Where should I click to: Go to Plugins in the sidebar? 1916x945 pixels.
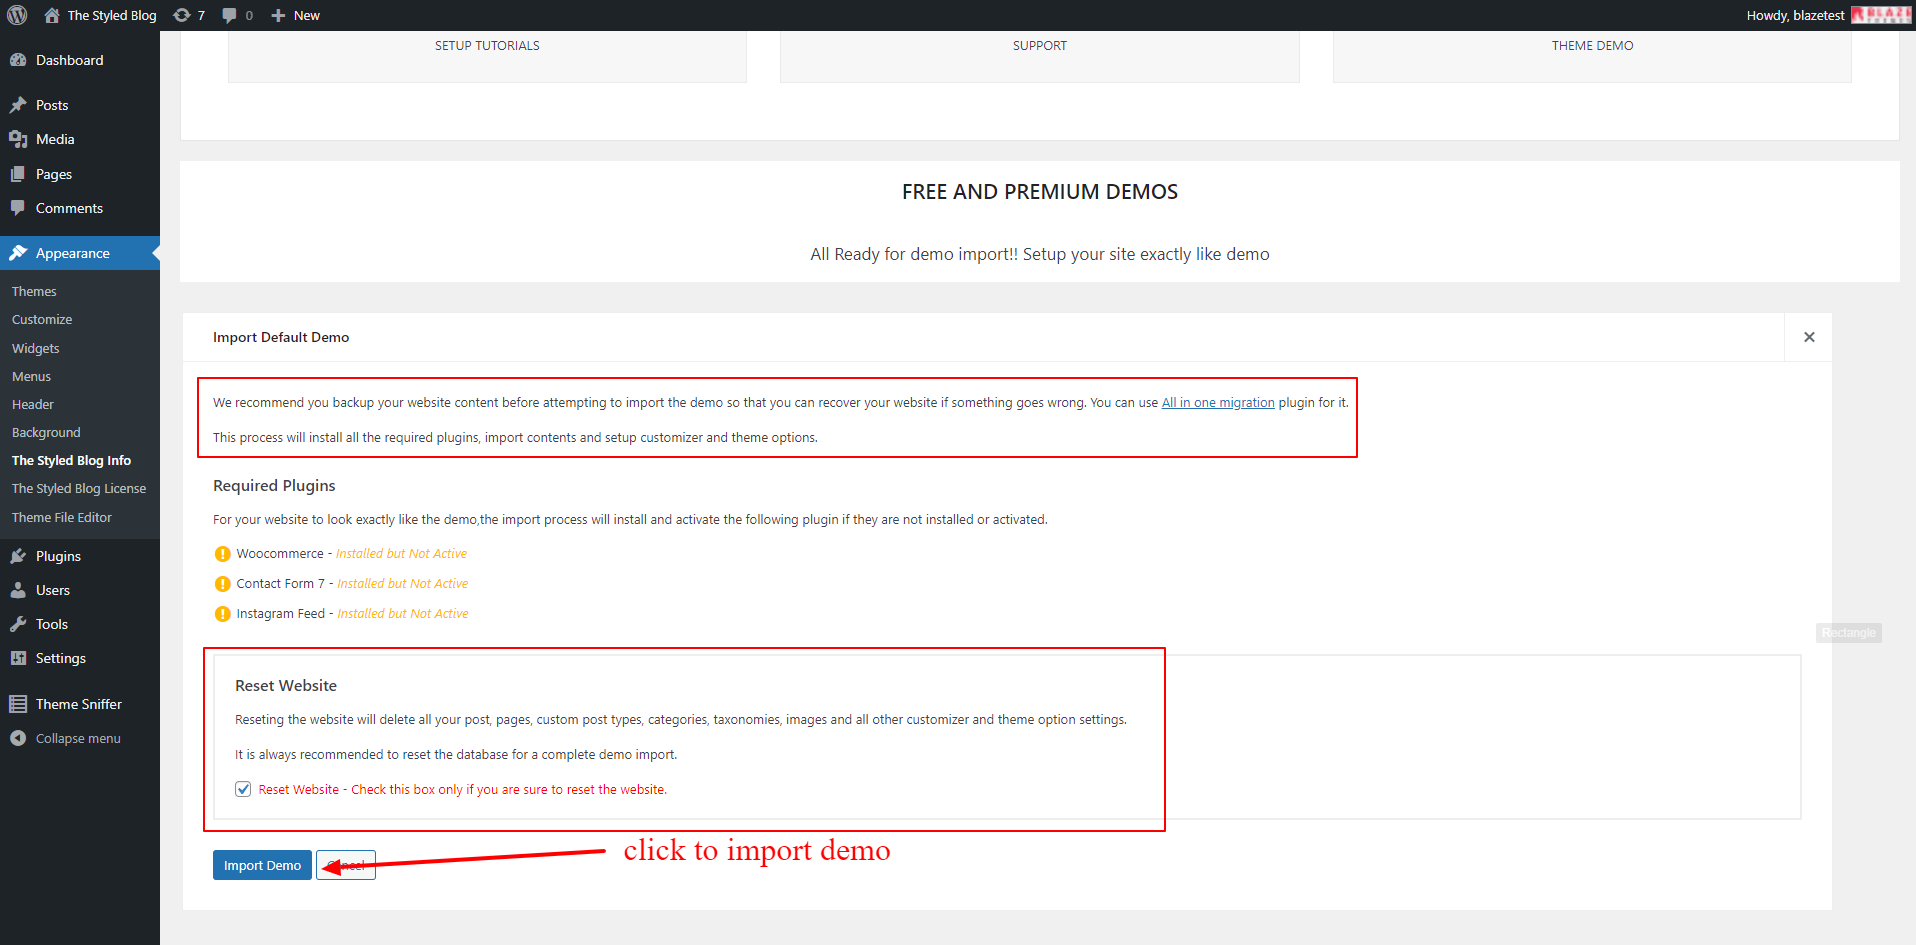tap(58, 556)
